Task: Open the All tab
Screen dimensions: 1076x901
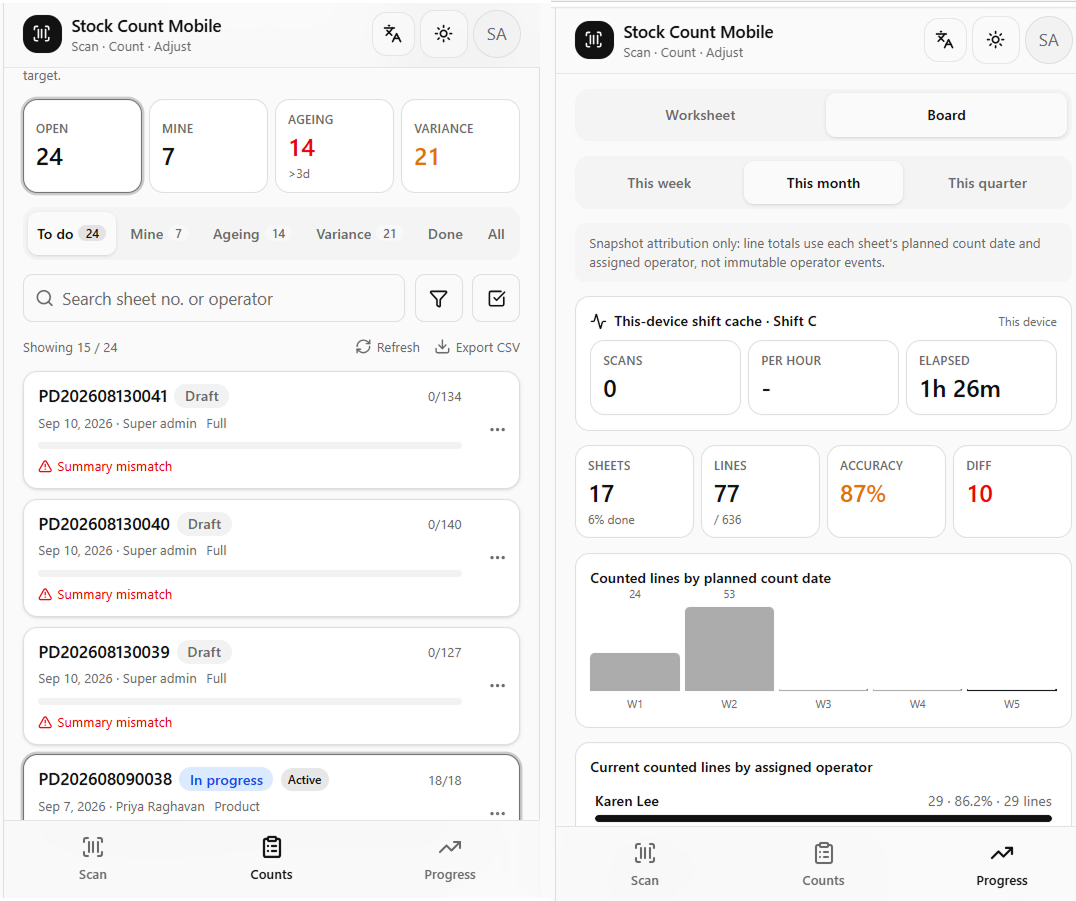Action: (x=496, y=234)
